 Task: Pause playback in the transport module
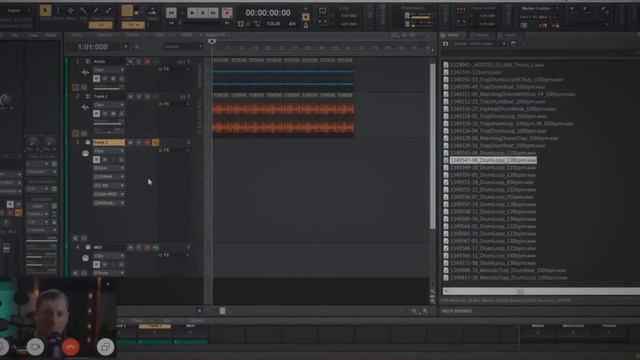pyautogui.click(x=202, y=13)
